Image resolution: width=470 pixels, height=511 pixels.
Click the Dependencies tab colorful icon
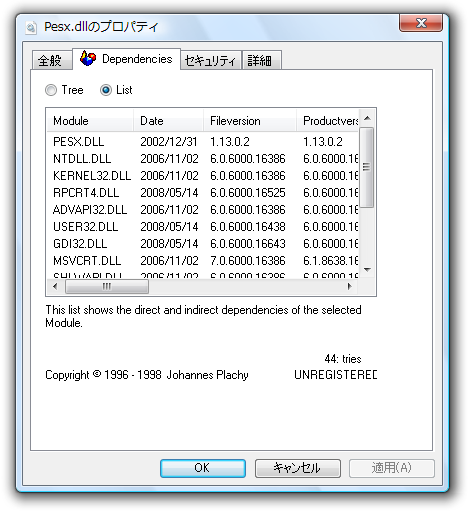pyautogui.click(x=88, y=58)
